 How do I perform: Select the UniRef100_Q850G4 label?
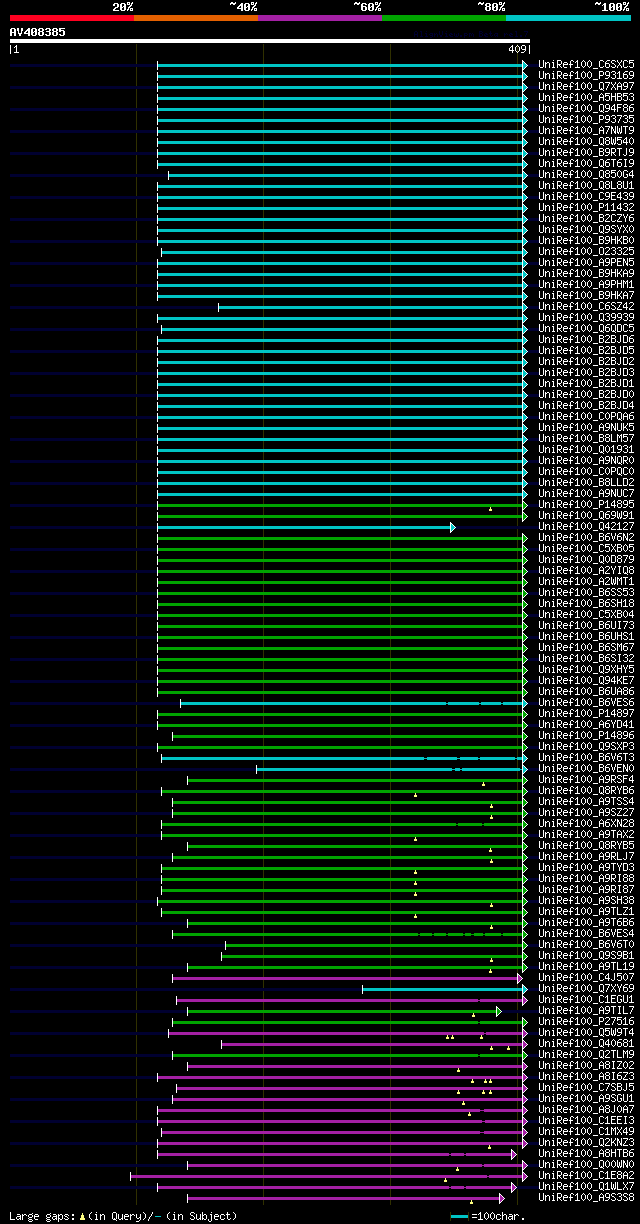(x=586, y=175)
